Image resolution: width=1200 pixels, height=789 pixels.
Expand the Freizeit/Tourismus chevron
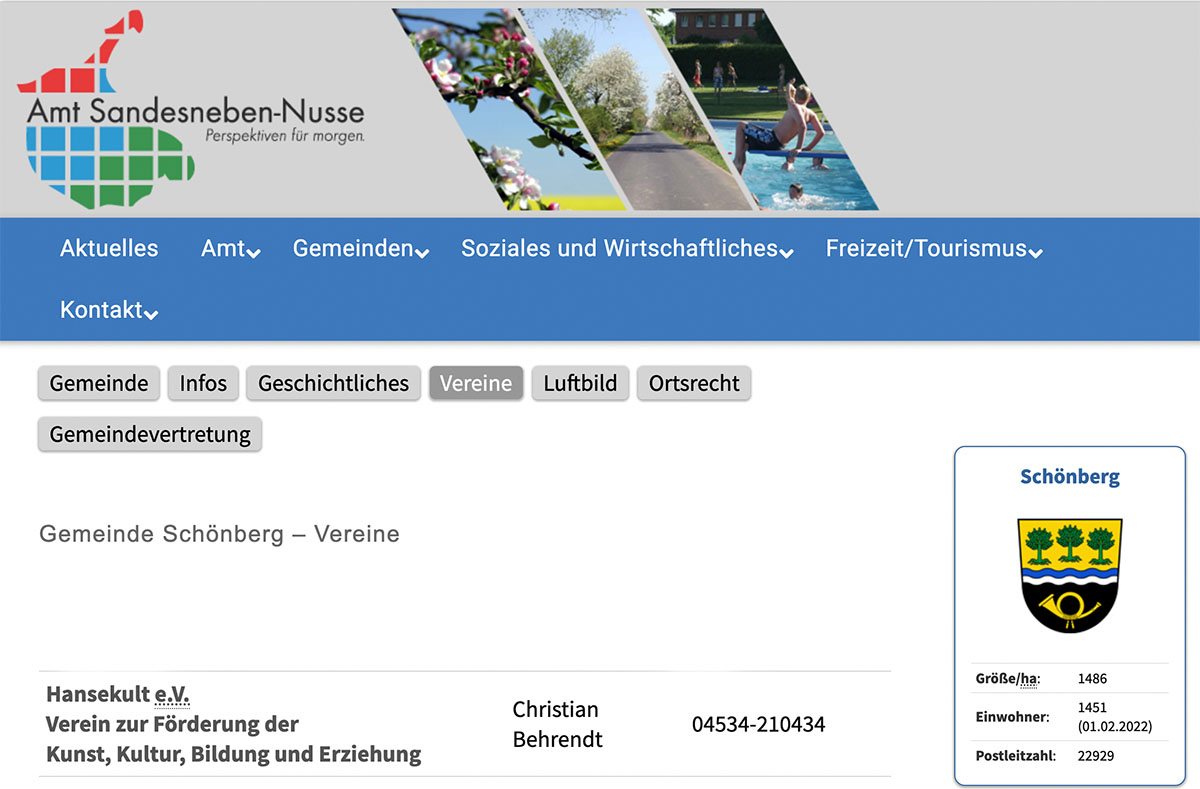(1036, 253)
